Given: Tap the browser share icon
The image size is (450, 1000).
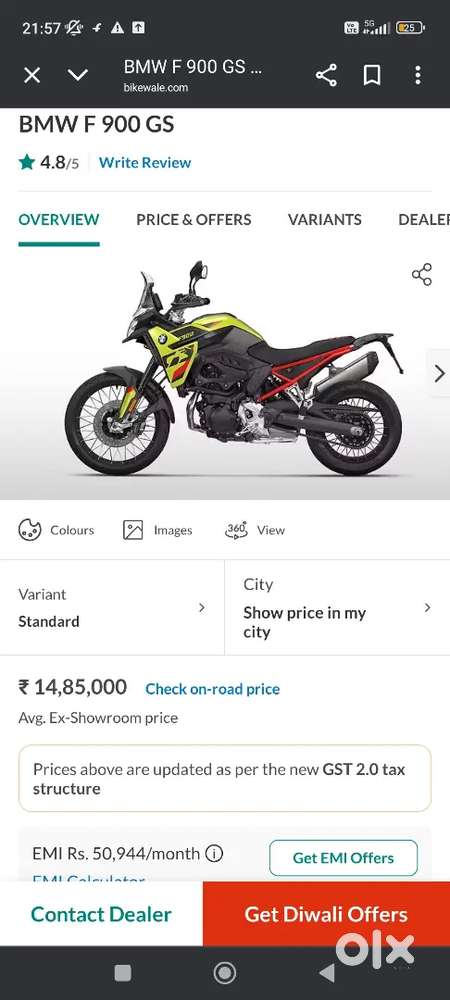Looking at the screenshot, I should click(x=326, y=76).
